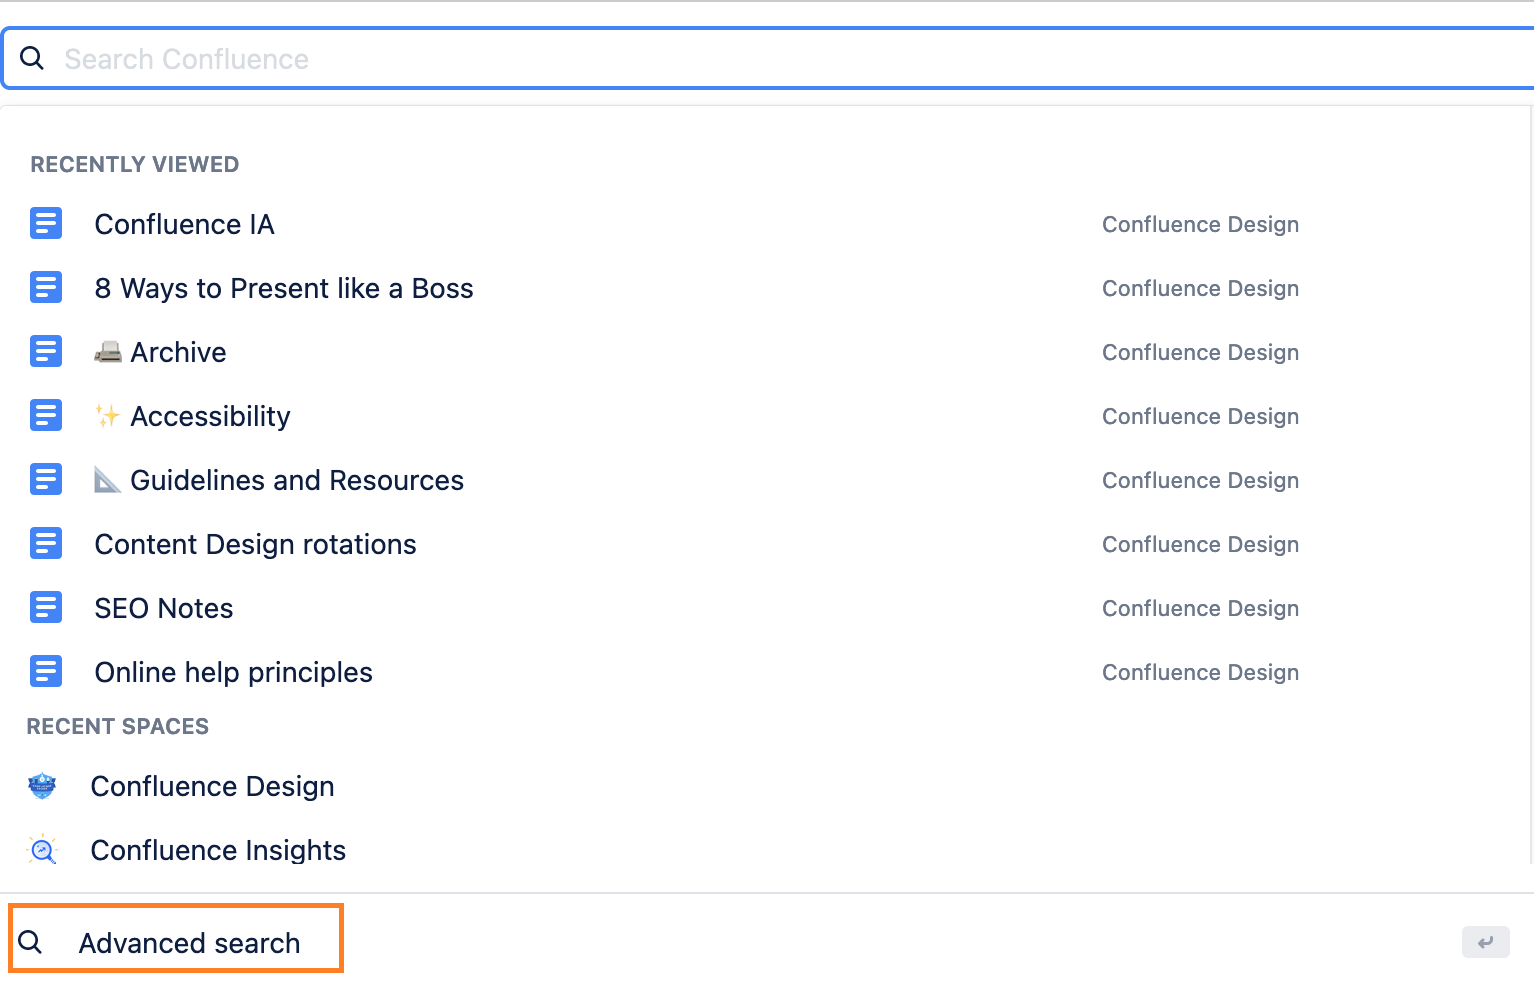Viewport: 1534px width, 981px height.
Task: Click the enter key hint icon
Action: (1486, 942)
